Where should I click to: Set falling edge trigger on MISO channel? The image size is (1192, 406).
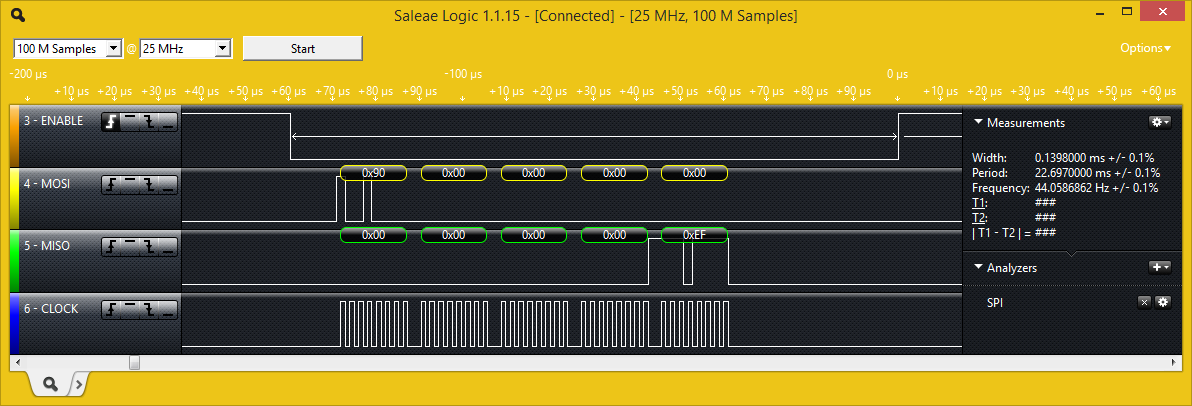tap(149, 246)
